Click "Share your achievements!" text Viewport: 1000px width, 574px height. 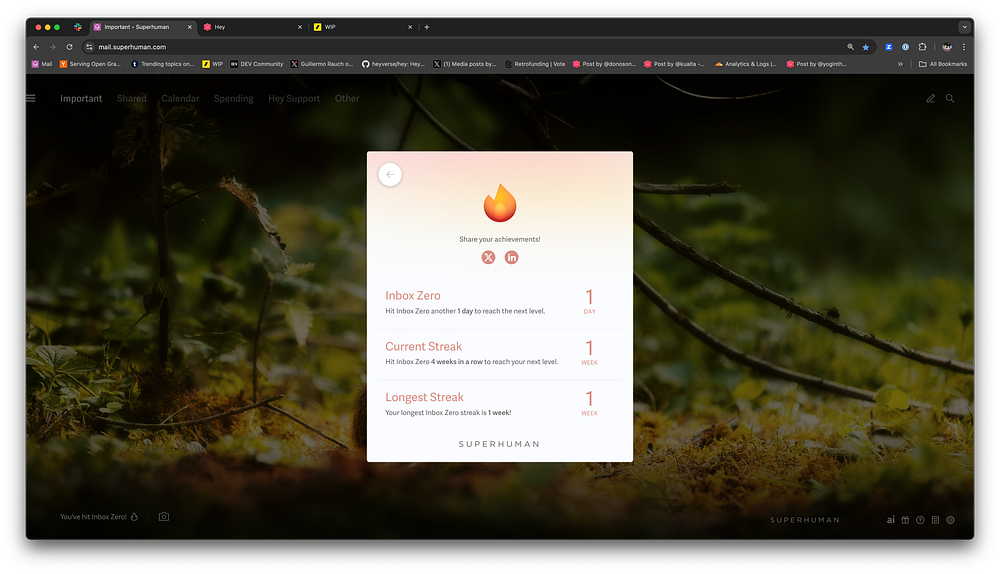click(x=499, y=239)
